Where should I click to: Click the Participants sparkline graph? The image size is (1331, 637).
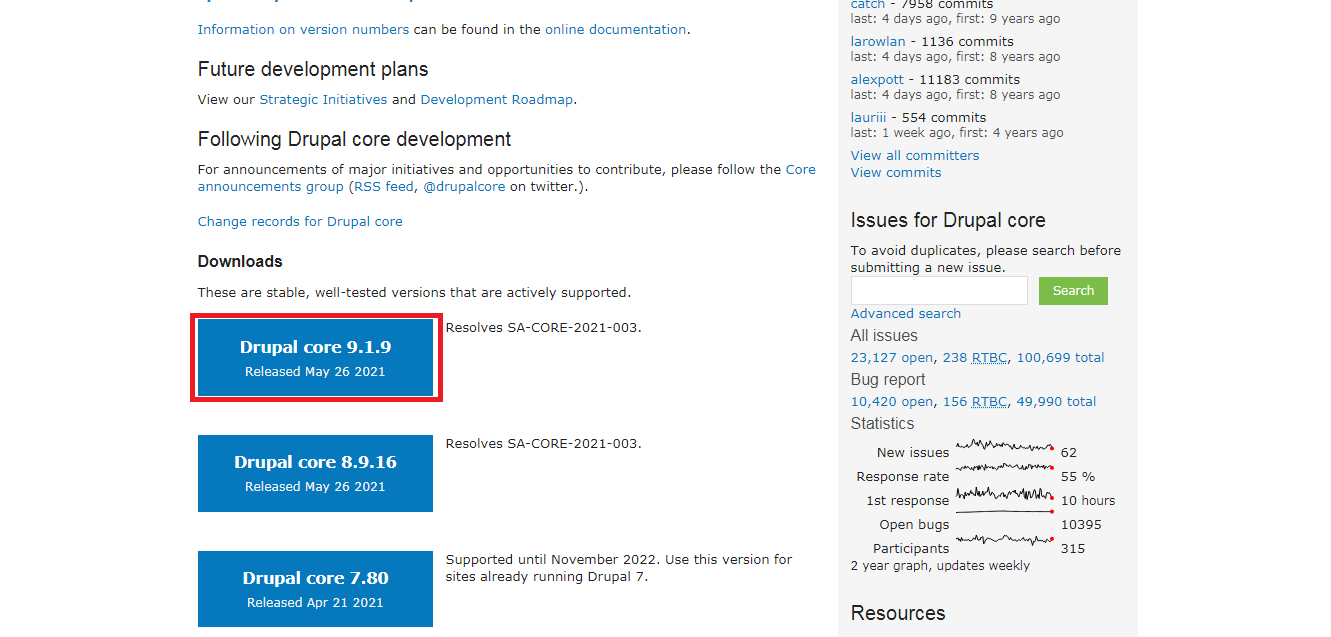1005,541
